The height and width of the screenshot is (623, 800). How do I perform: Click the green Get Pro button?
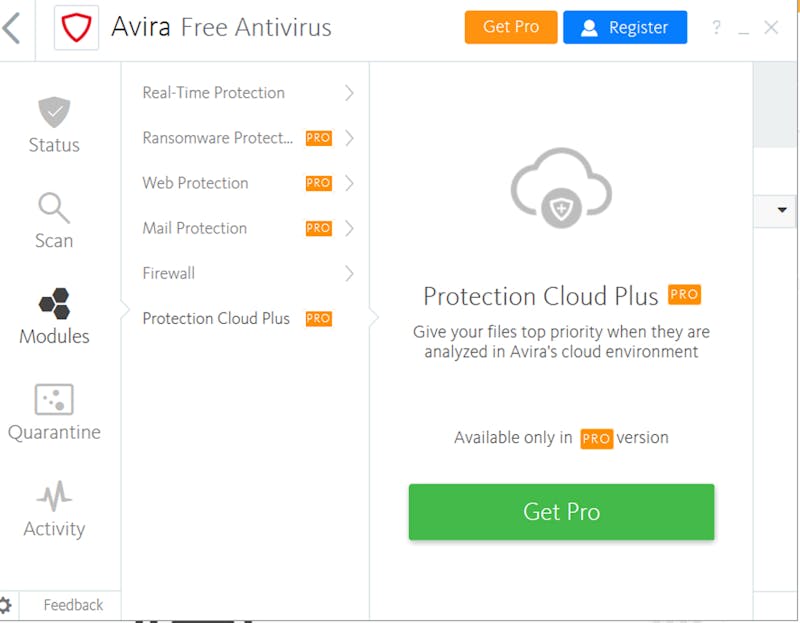[x=561, y=512]
